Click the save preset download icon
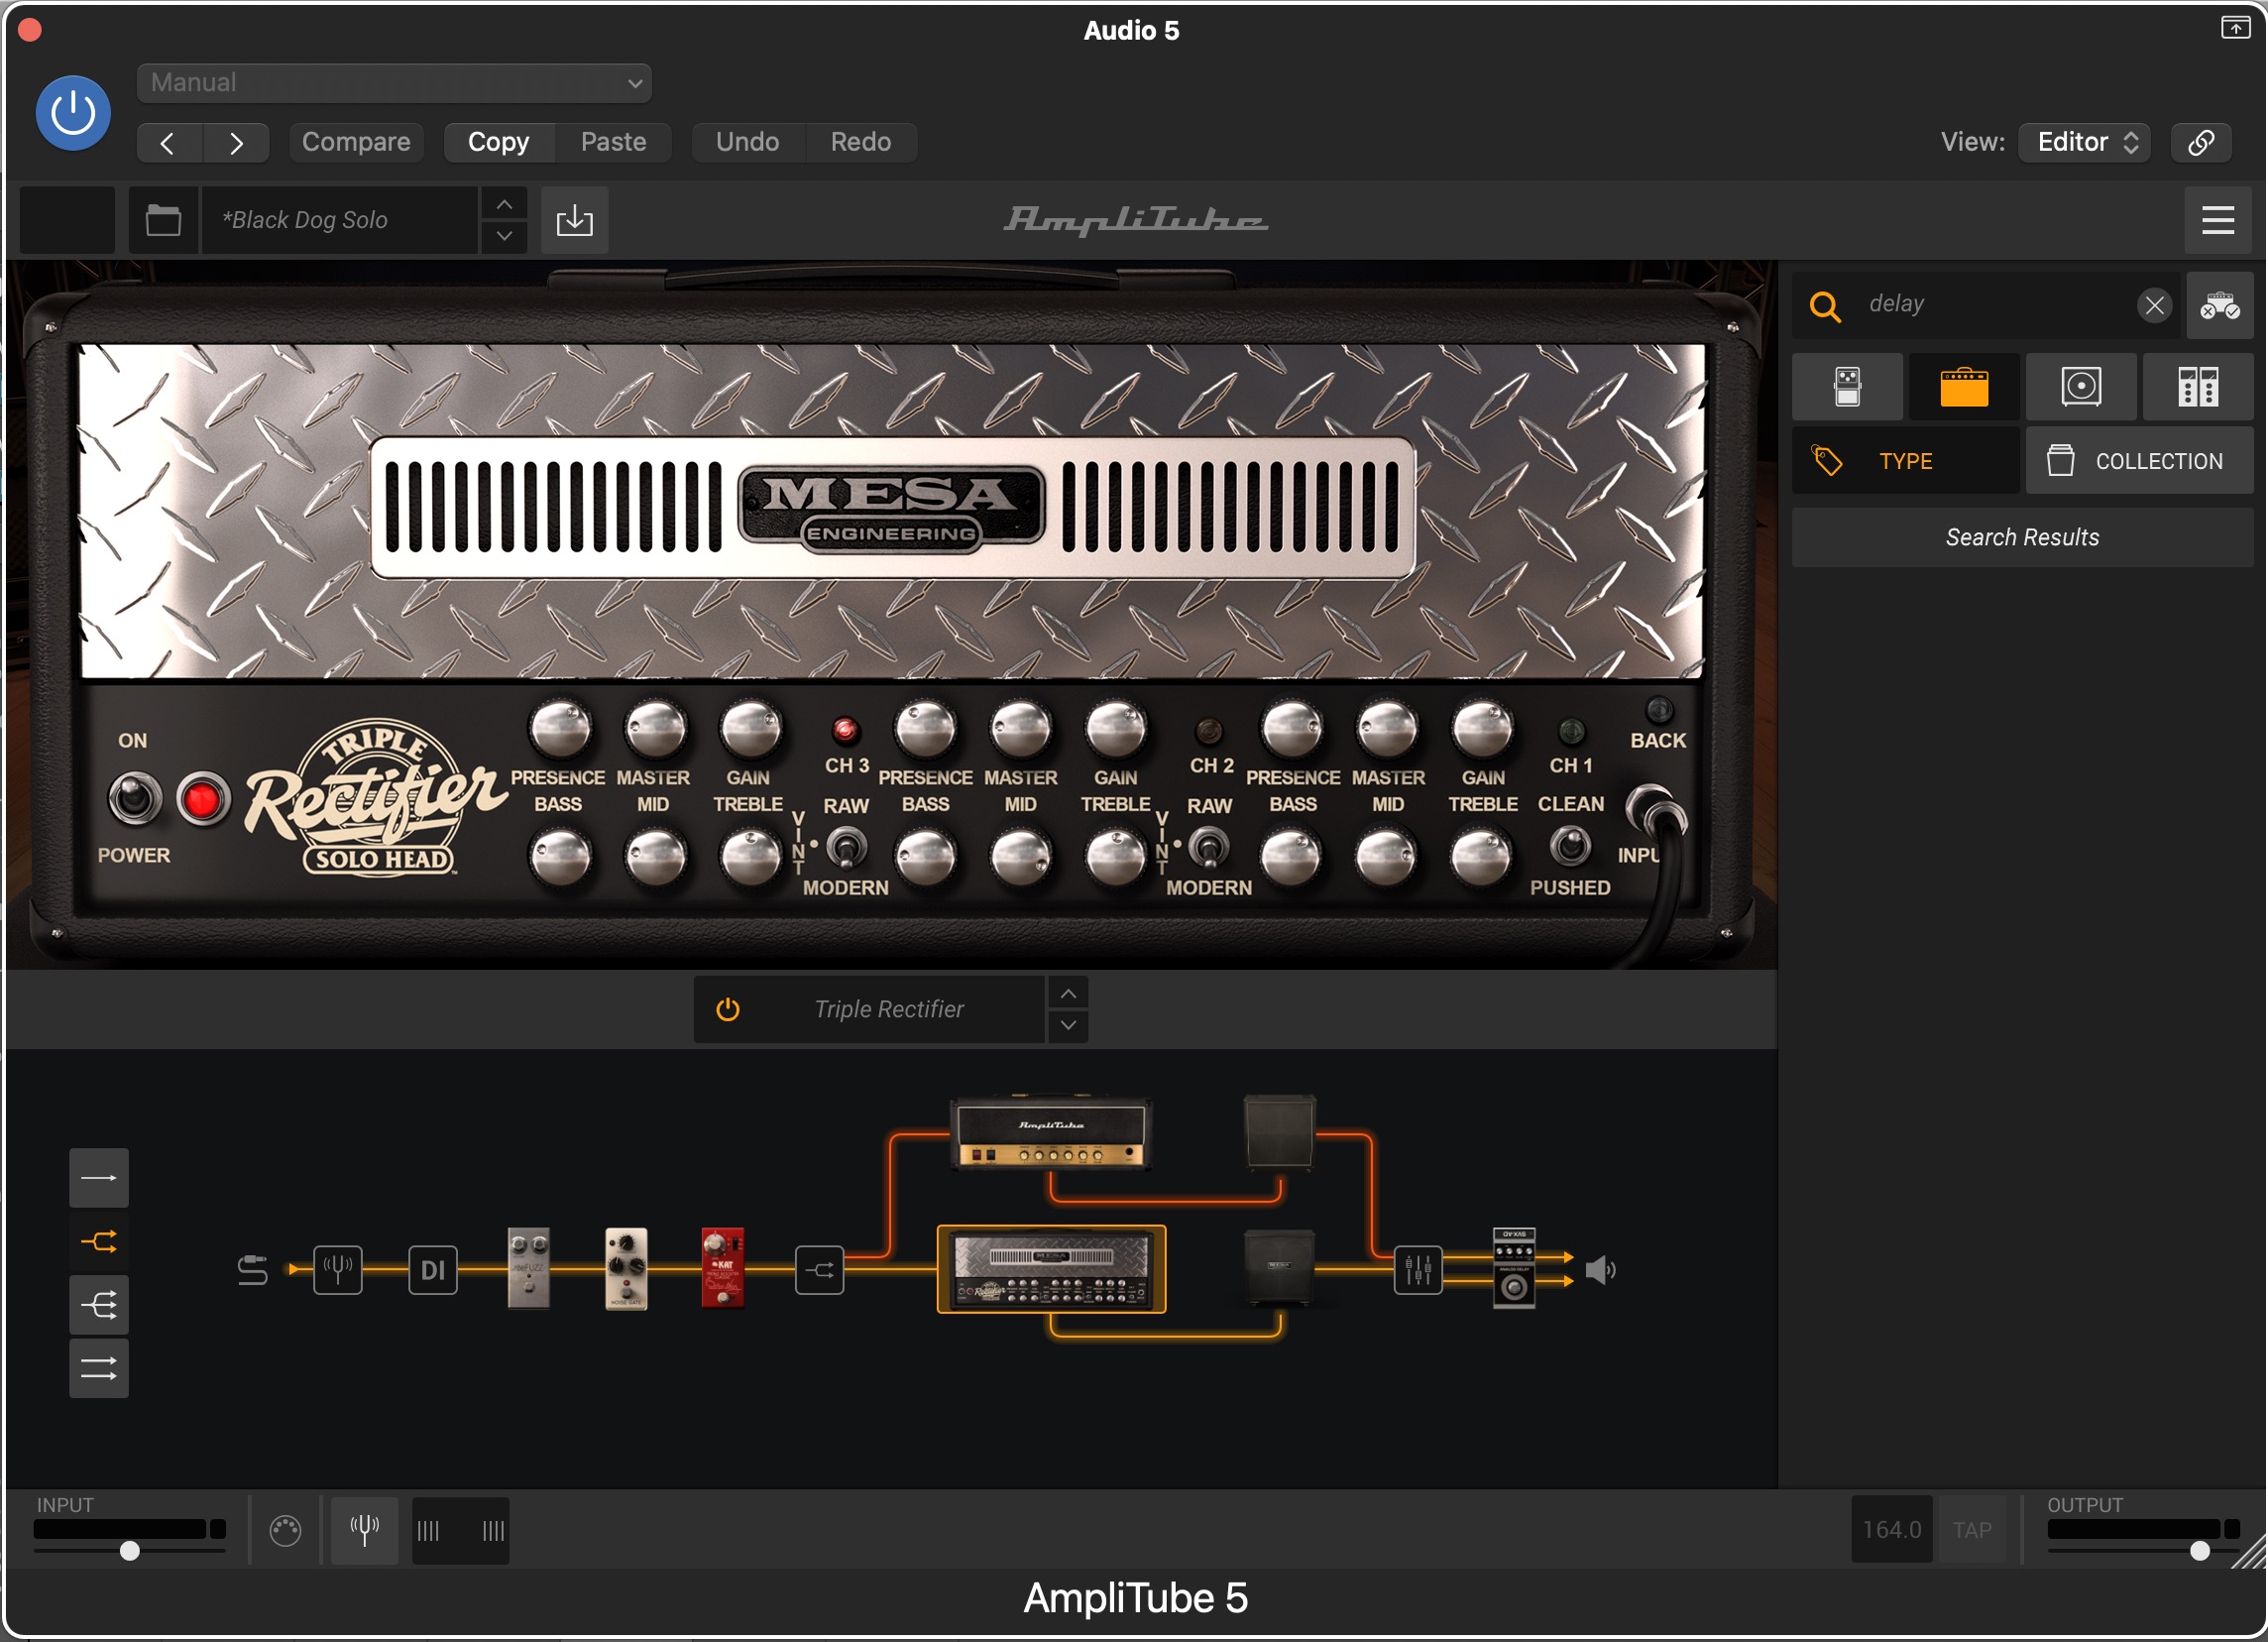This screenshot has width=2268, height=1642. 575,220
